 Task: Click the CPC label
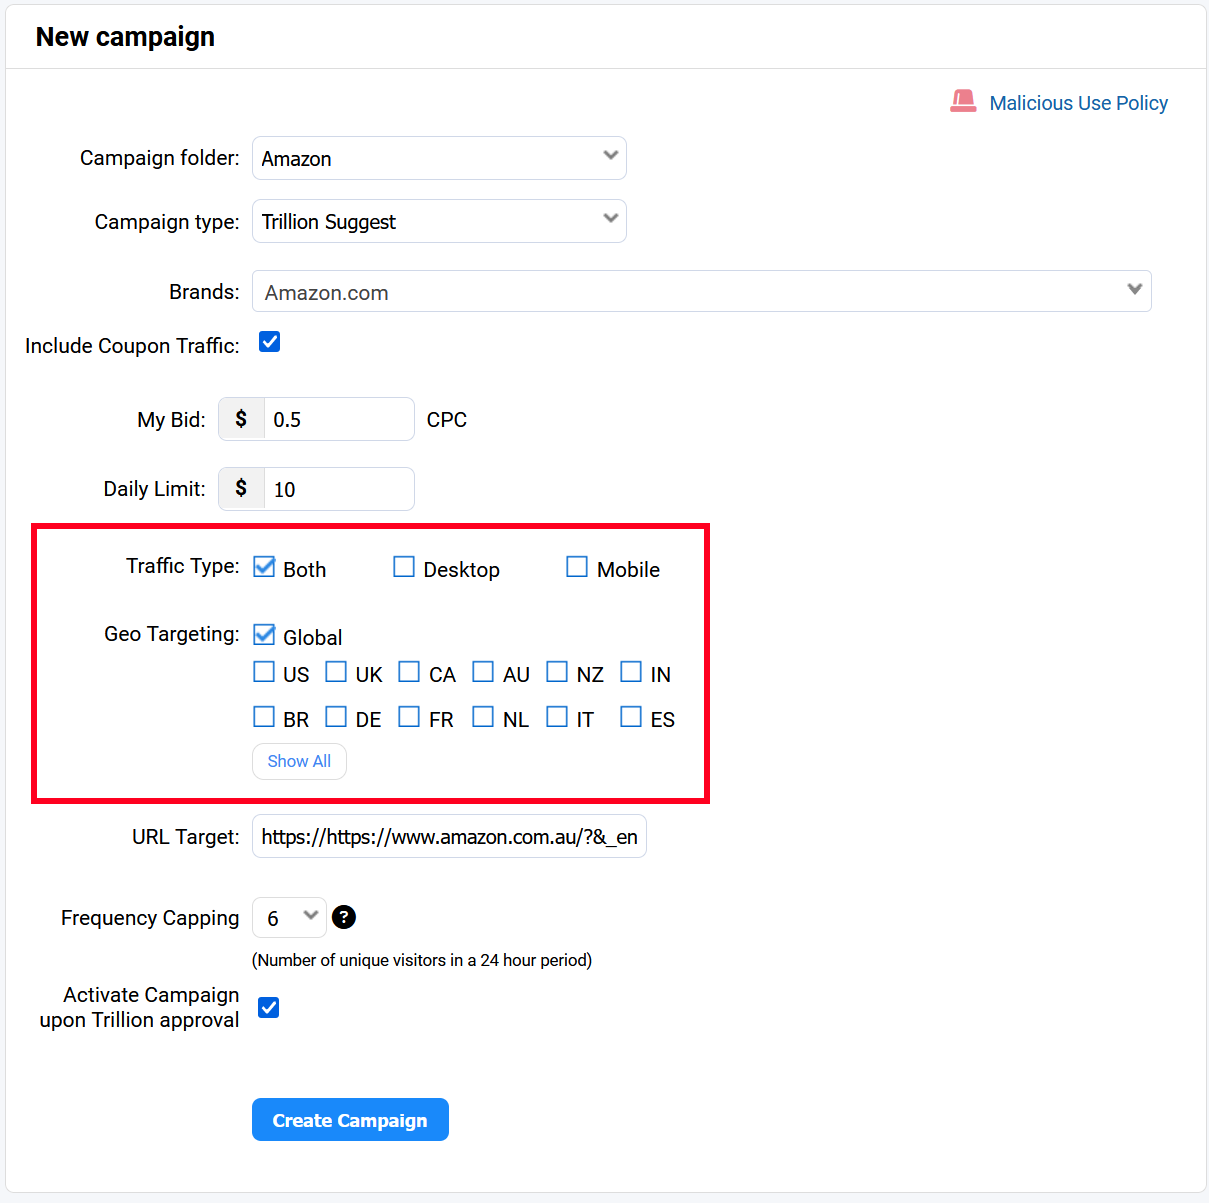[x=447, y=420]
